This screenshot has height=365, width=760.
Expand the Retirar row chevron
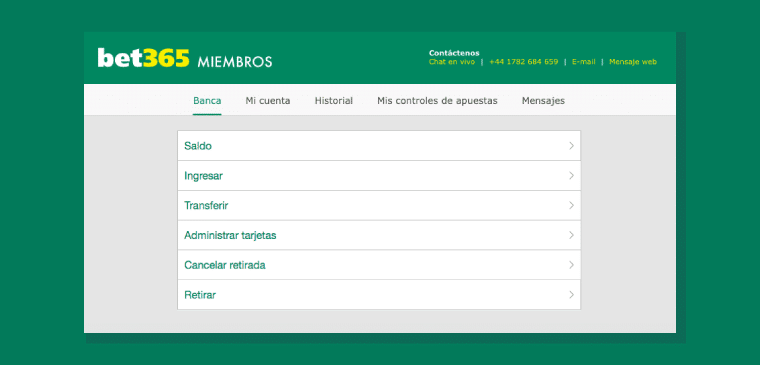[571, 295]
